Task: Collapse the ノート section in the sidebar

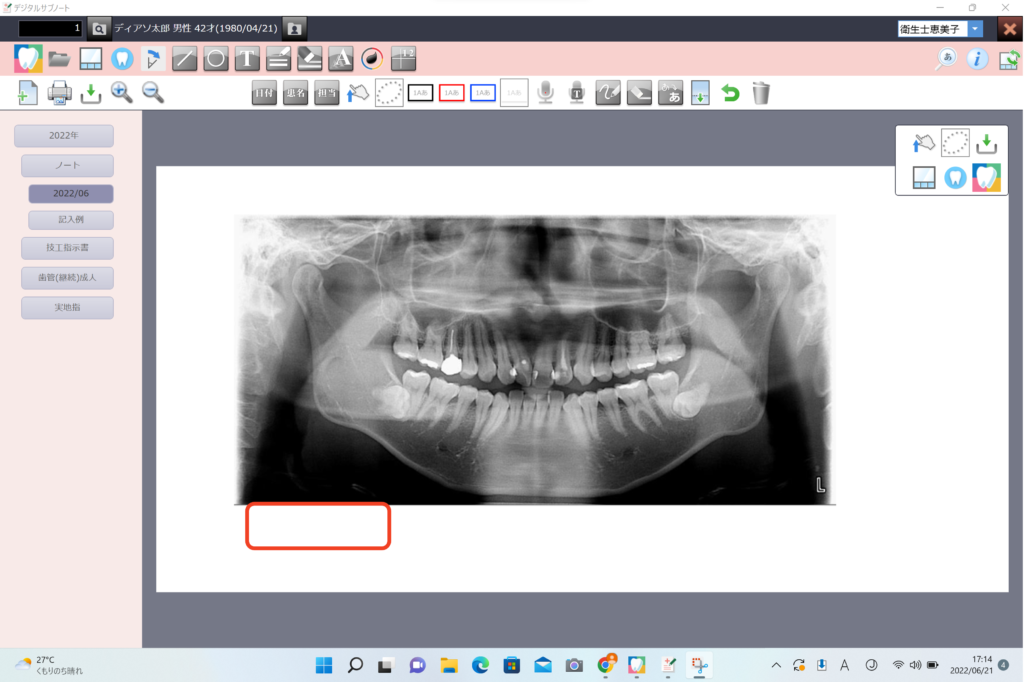Action: point(67,165)
